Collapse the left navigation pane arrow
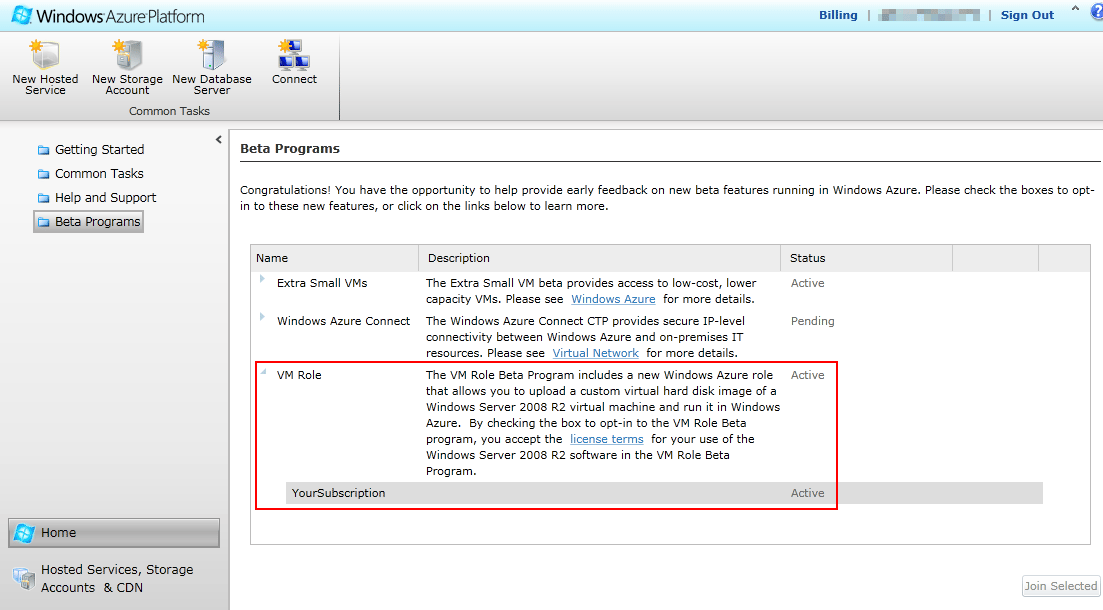1103x610 pixels. coord(219,139)
